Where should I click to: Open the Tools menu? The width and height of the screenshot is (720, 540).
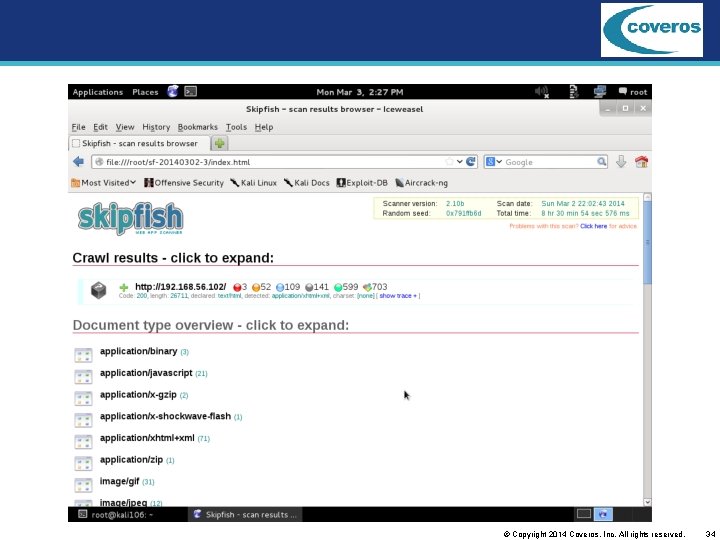(x=236, y=127)
